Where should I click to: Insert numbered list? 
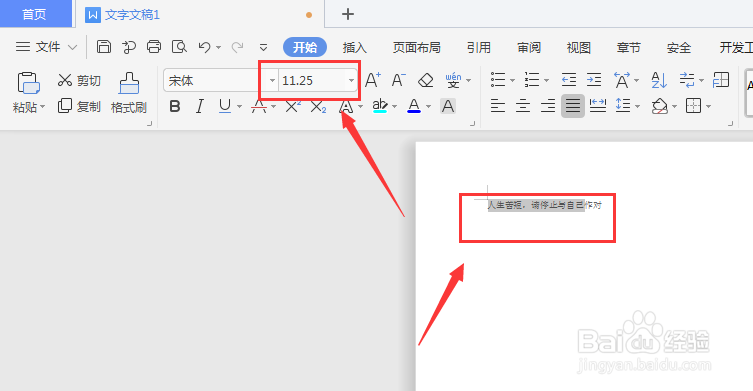pos(532,80)
